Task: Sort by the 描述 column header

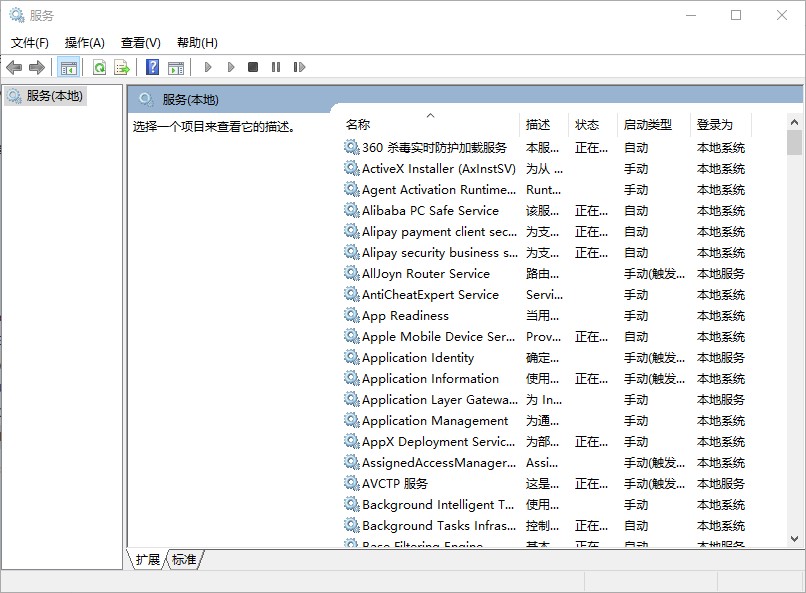Action: [544, 125]
